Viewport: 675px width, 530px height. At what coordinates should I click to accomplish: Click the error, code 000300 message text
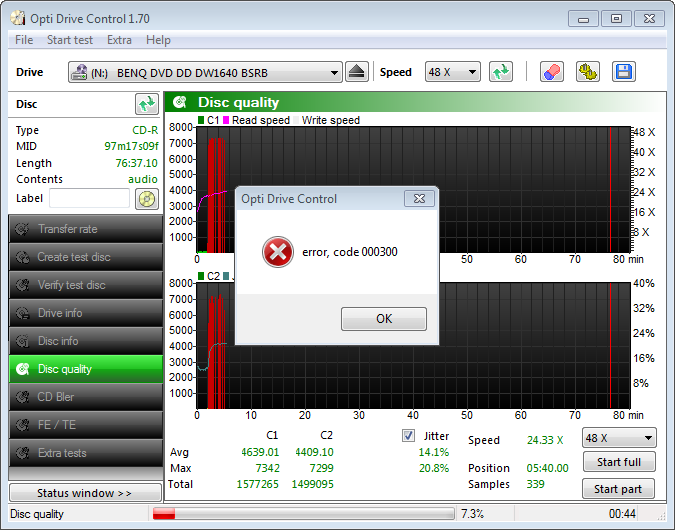[350, 252]
